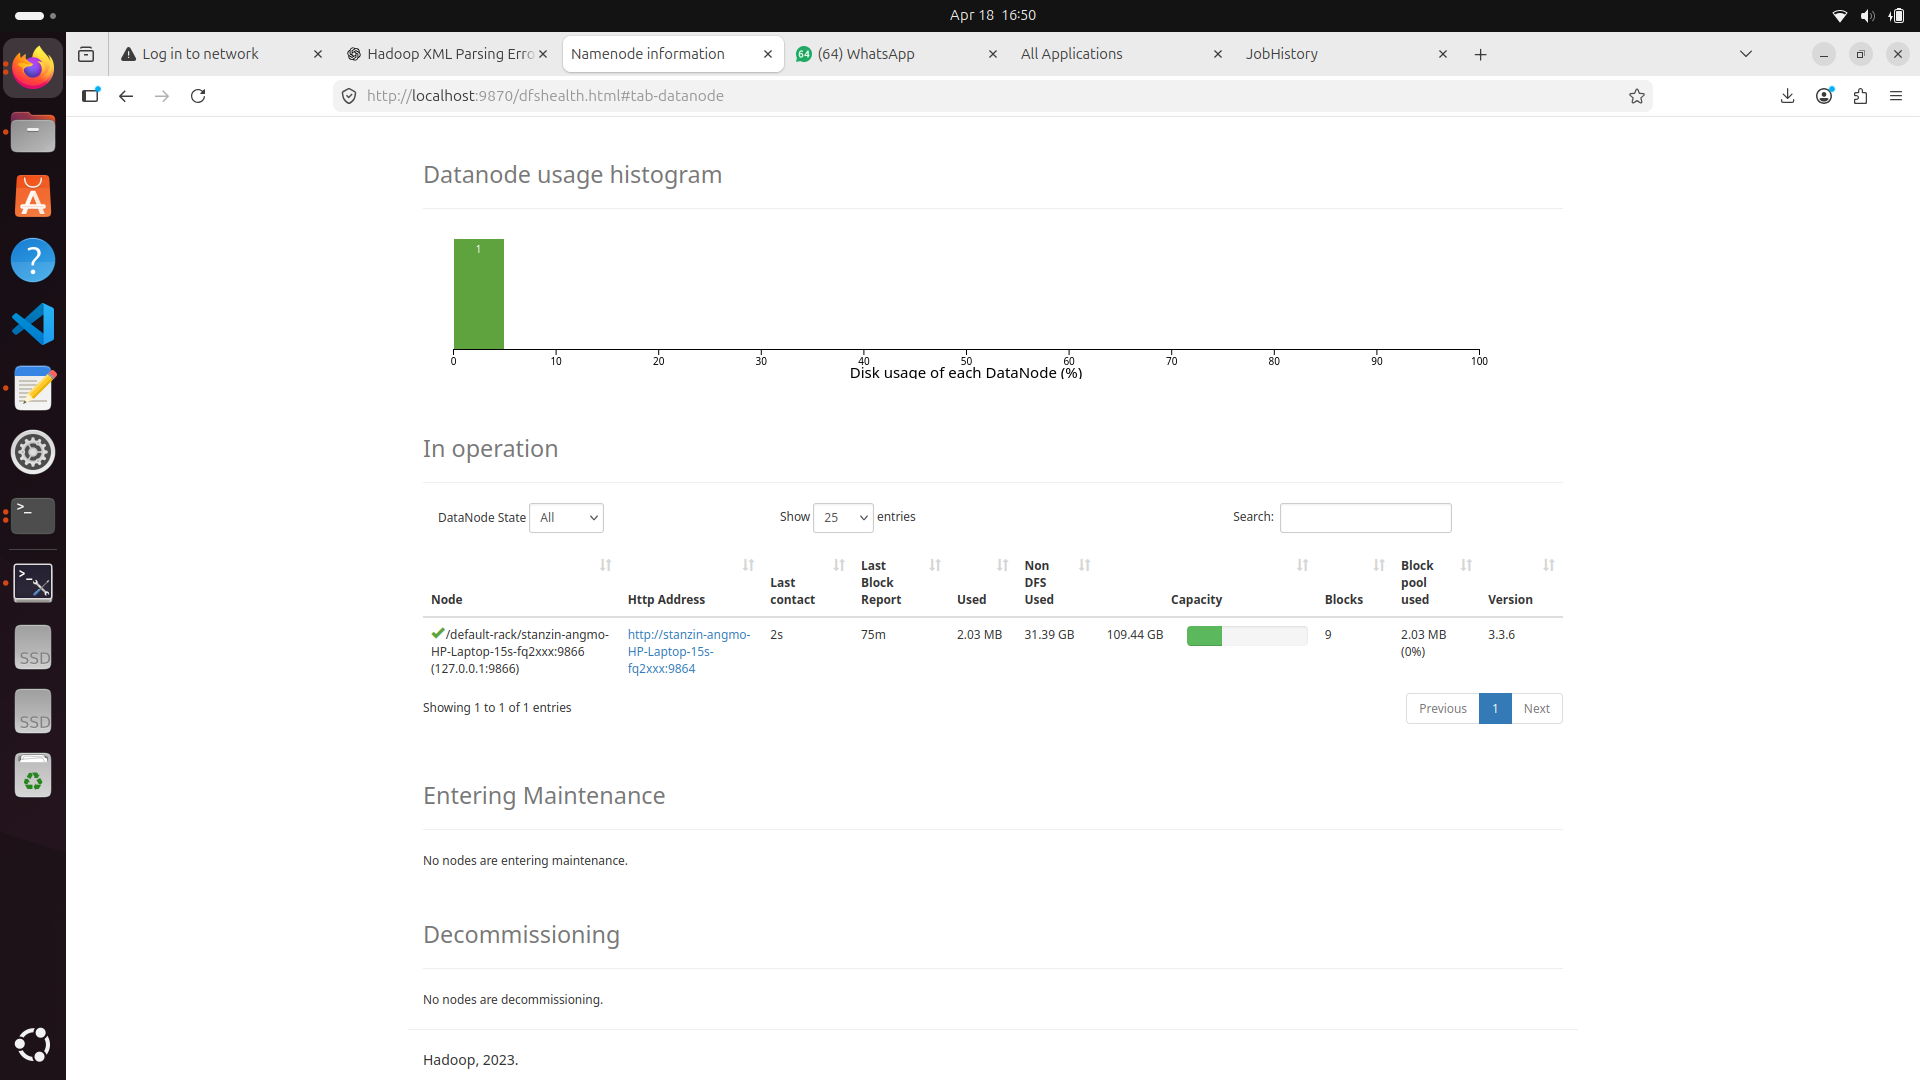1920x1080 pixels.
Task: Open the stanzin-angmo-HP-Laptop datanode link
Action: click(x=688, y=651)
